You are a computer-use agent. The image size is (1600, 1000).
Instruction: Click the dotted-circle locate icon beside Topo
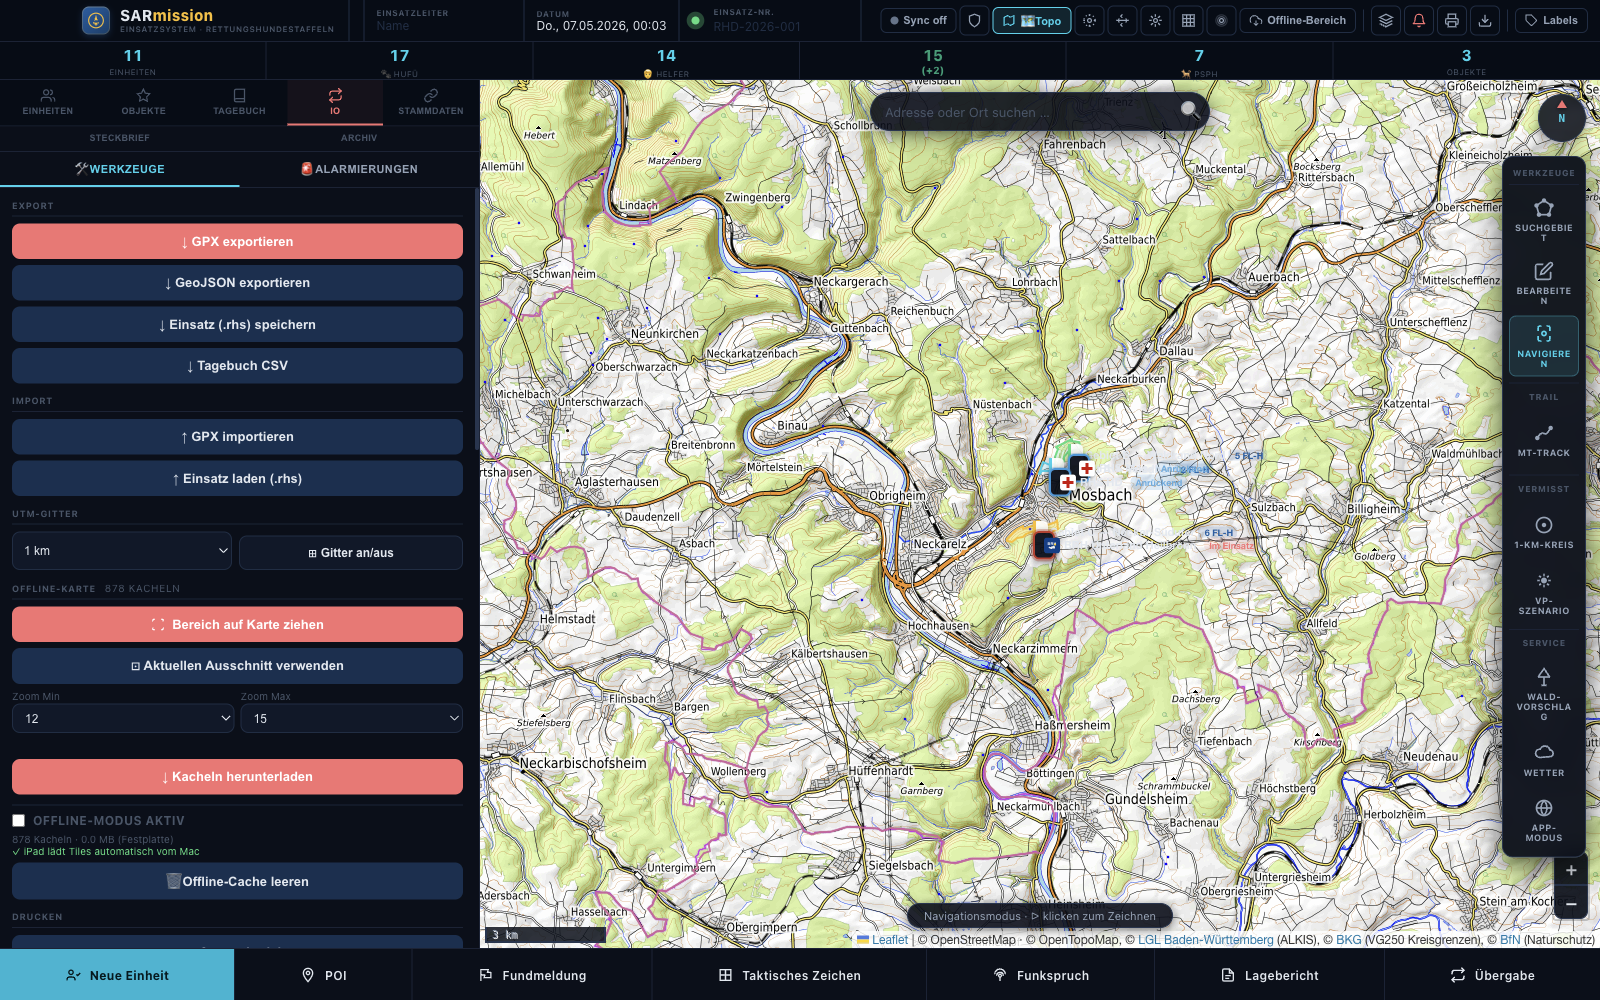coord(1089,20)
